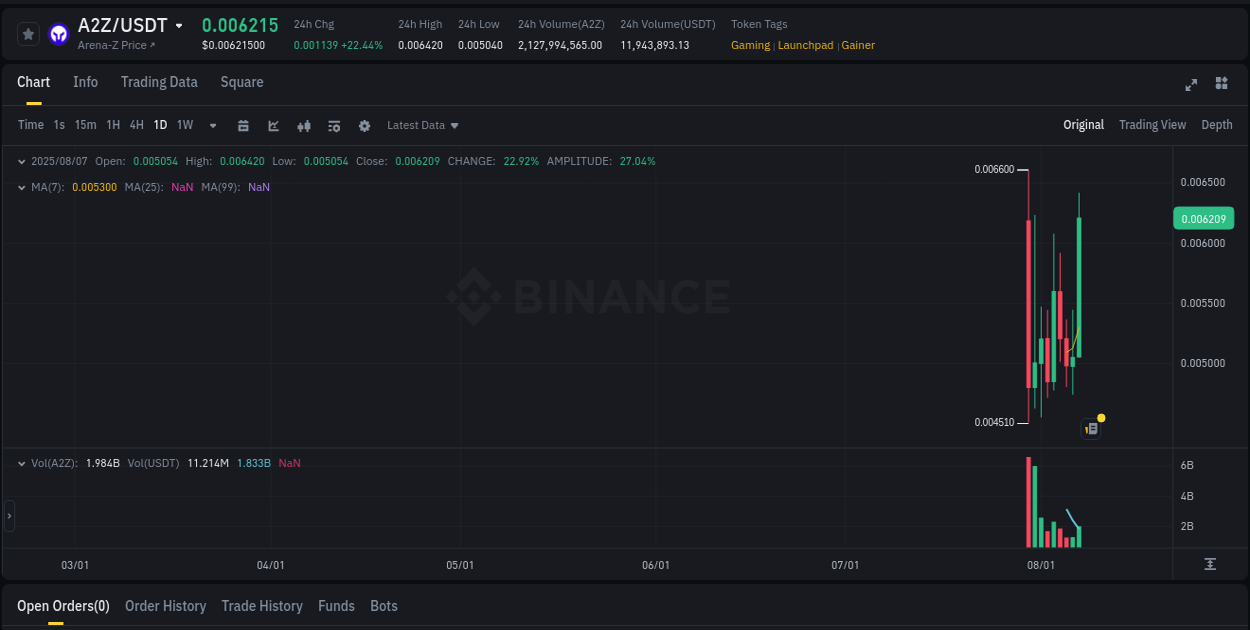
Task: Toggle the favorite star for A2Z/USDT
Action: (28, 33)
